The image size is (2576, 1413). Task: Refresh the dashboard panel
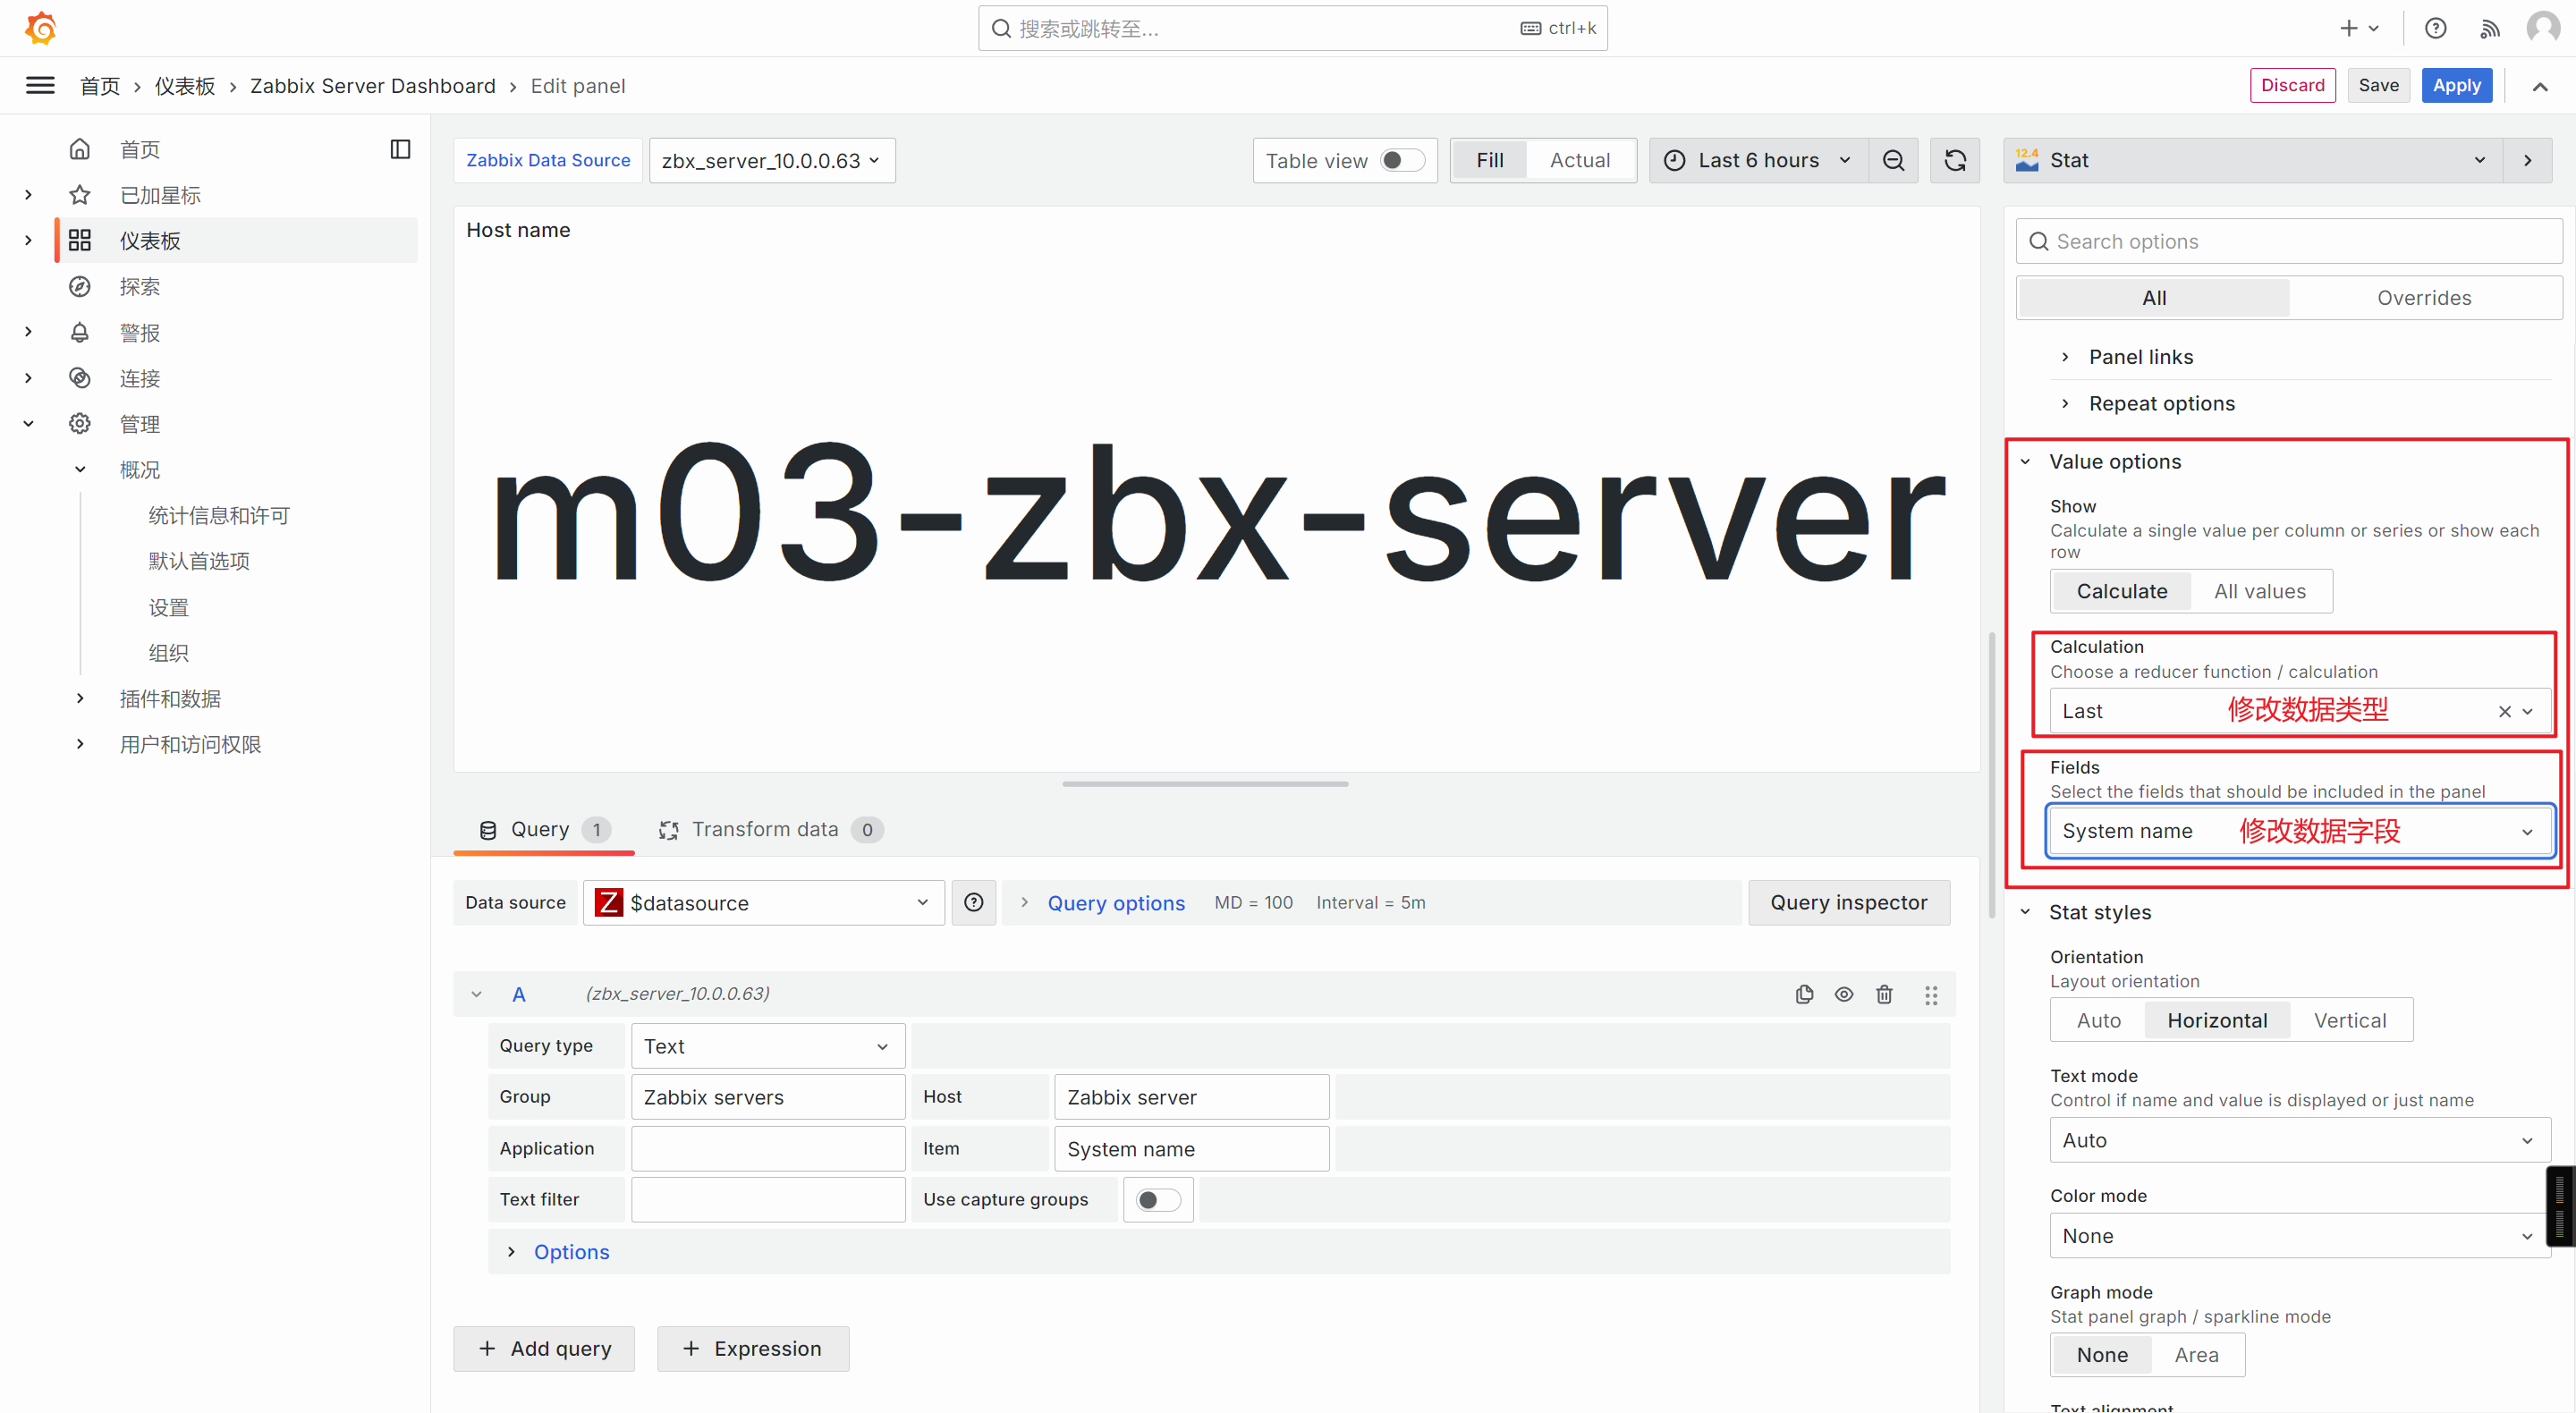click(x=1955, y=160)
